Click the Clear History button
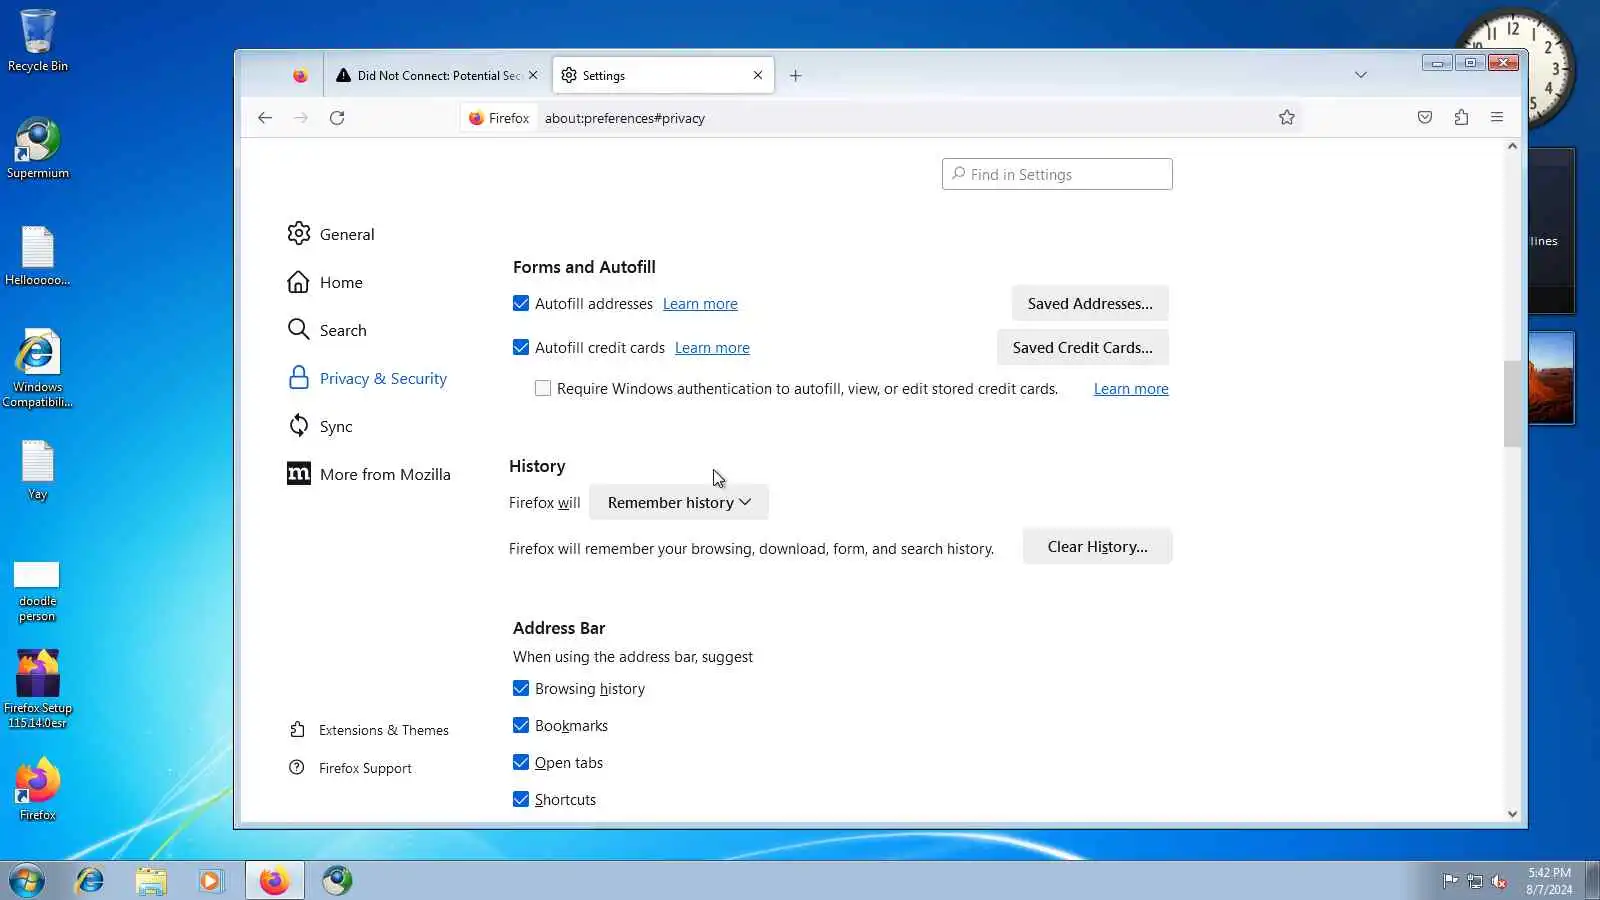The height and width of the screenshot is (900, 1600). point(1097,546)
